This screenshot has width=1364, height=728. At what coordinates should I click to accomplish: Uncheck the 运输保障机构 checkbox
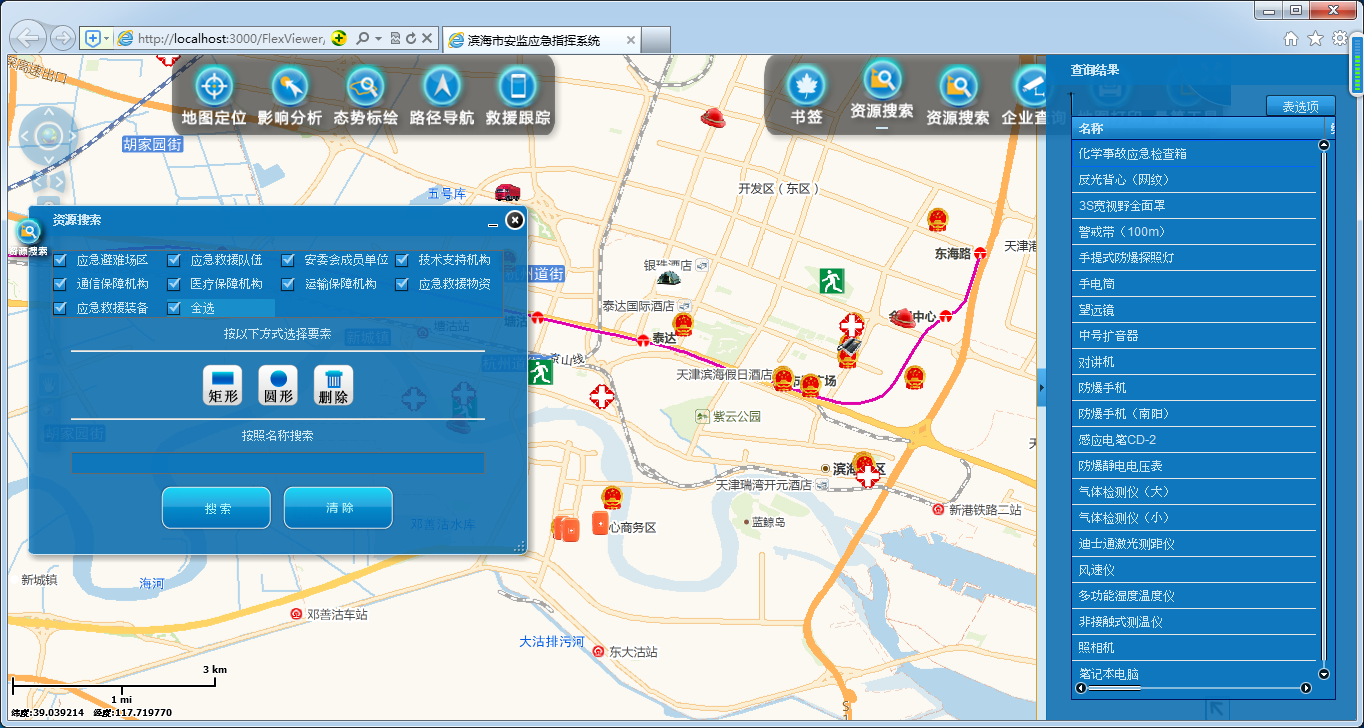pos(287,284)
